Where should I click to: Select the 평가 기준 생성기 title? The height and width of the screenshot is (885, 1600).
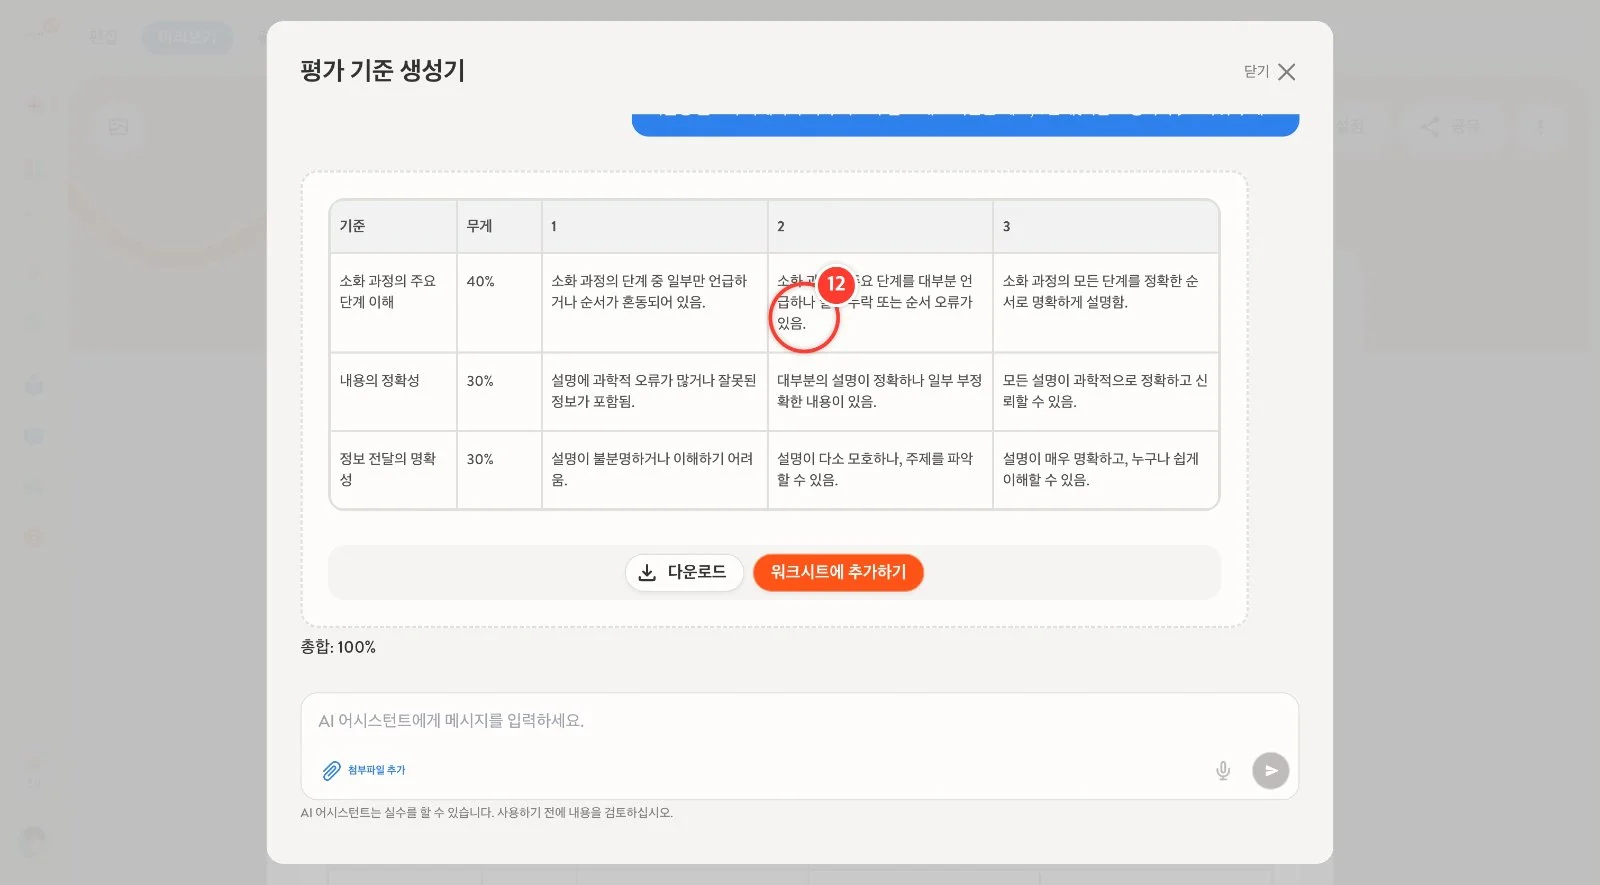pos(382,71)
